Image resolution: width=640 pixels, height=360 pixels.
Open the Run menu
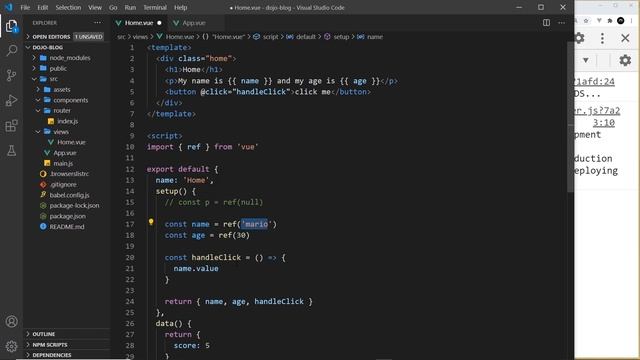130,7
